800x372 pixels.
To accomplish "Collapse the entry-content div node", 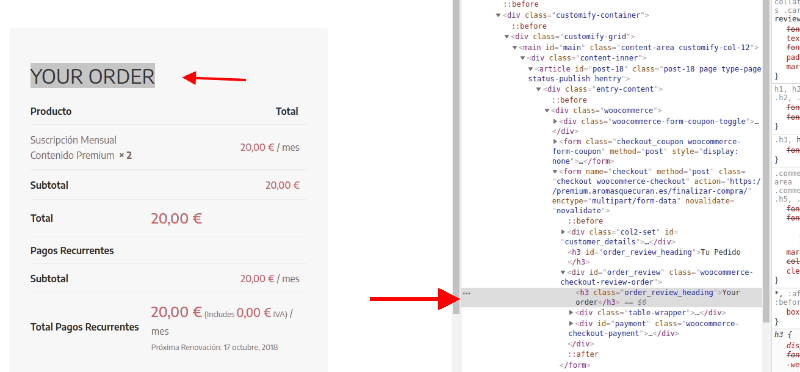I will tap(539, 90).
